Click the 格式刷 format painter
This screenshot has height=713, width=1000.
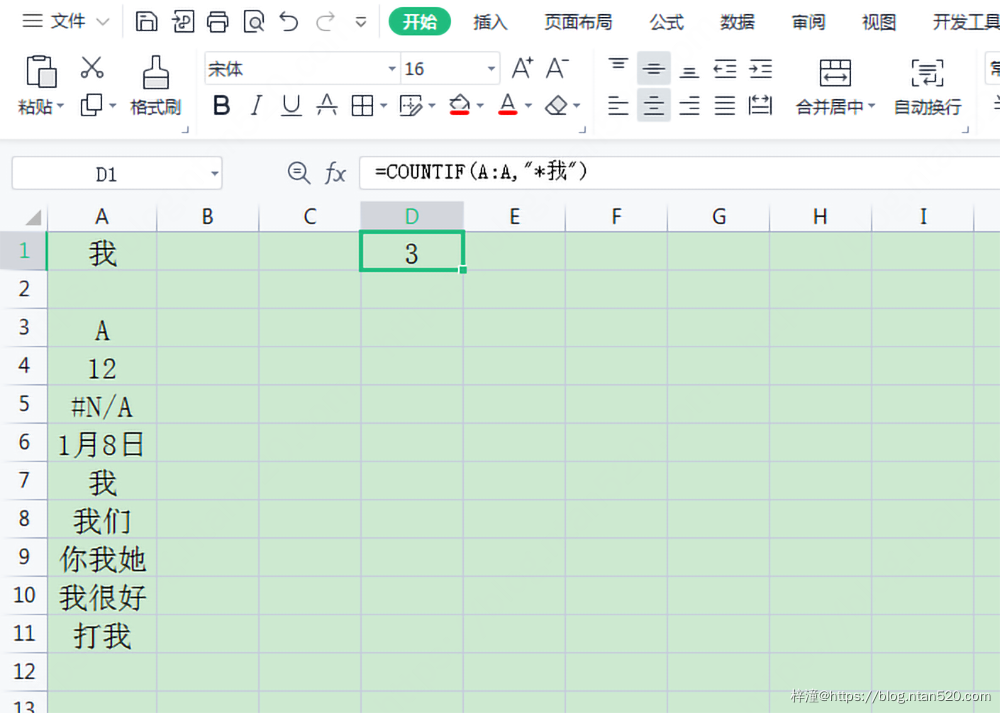tap(156, 85)
